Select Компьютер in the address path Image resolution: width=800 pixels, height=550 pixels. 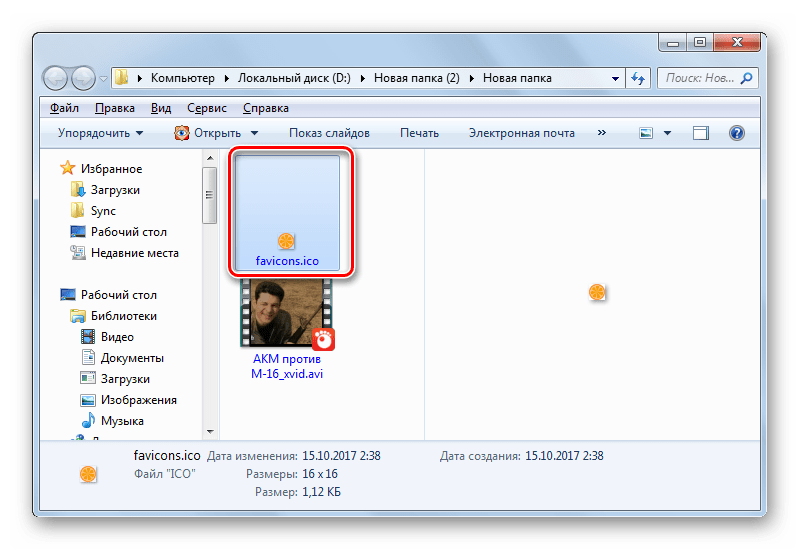183,78
